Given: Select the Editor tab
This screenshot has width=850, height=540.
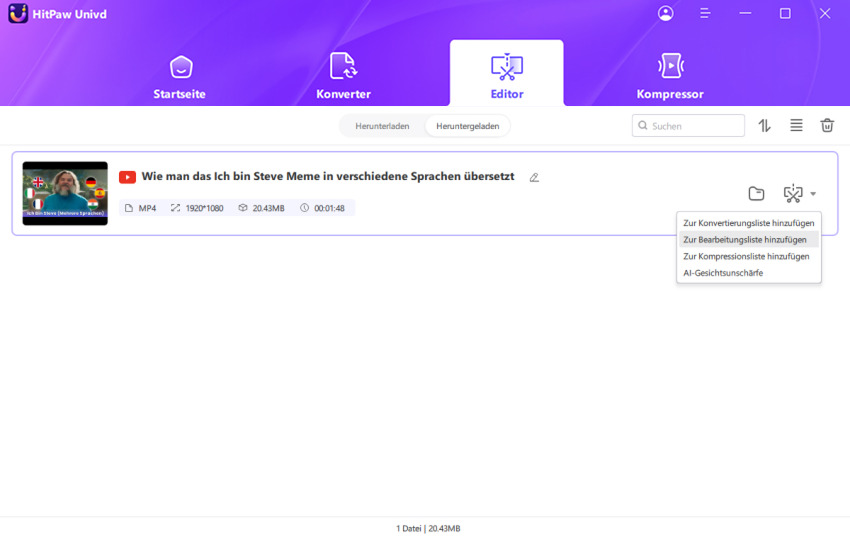Looking at the screenshot, I should click(506, 73).
